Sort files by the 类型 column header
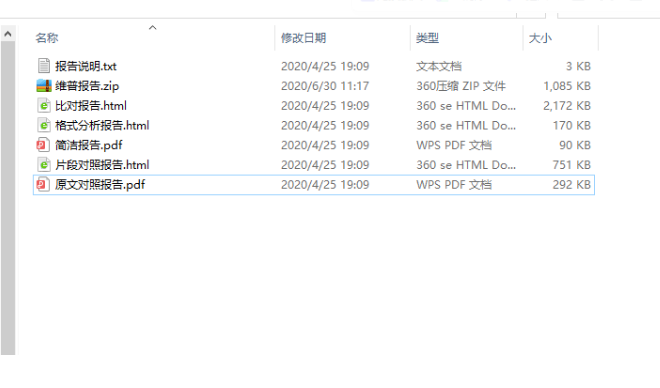The height and width of the screenshot is (388, 660). pyautogui.click(x=427, y=38)
